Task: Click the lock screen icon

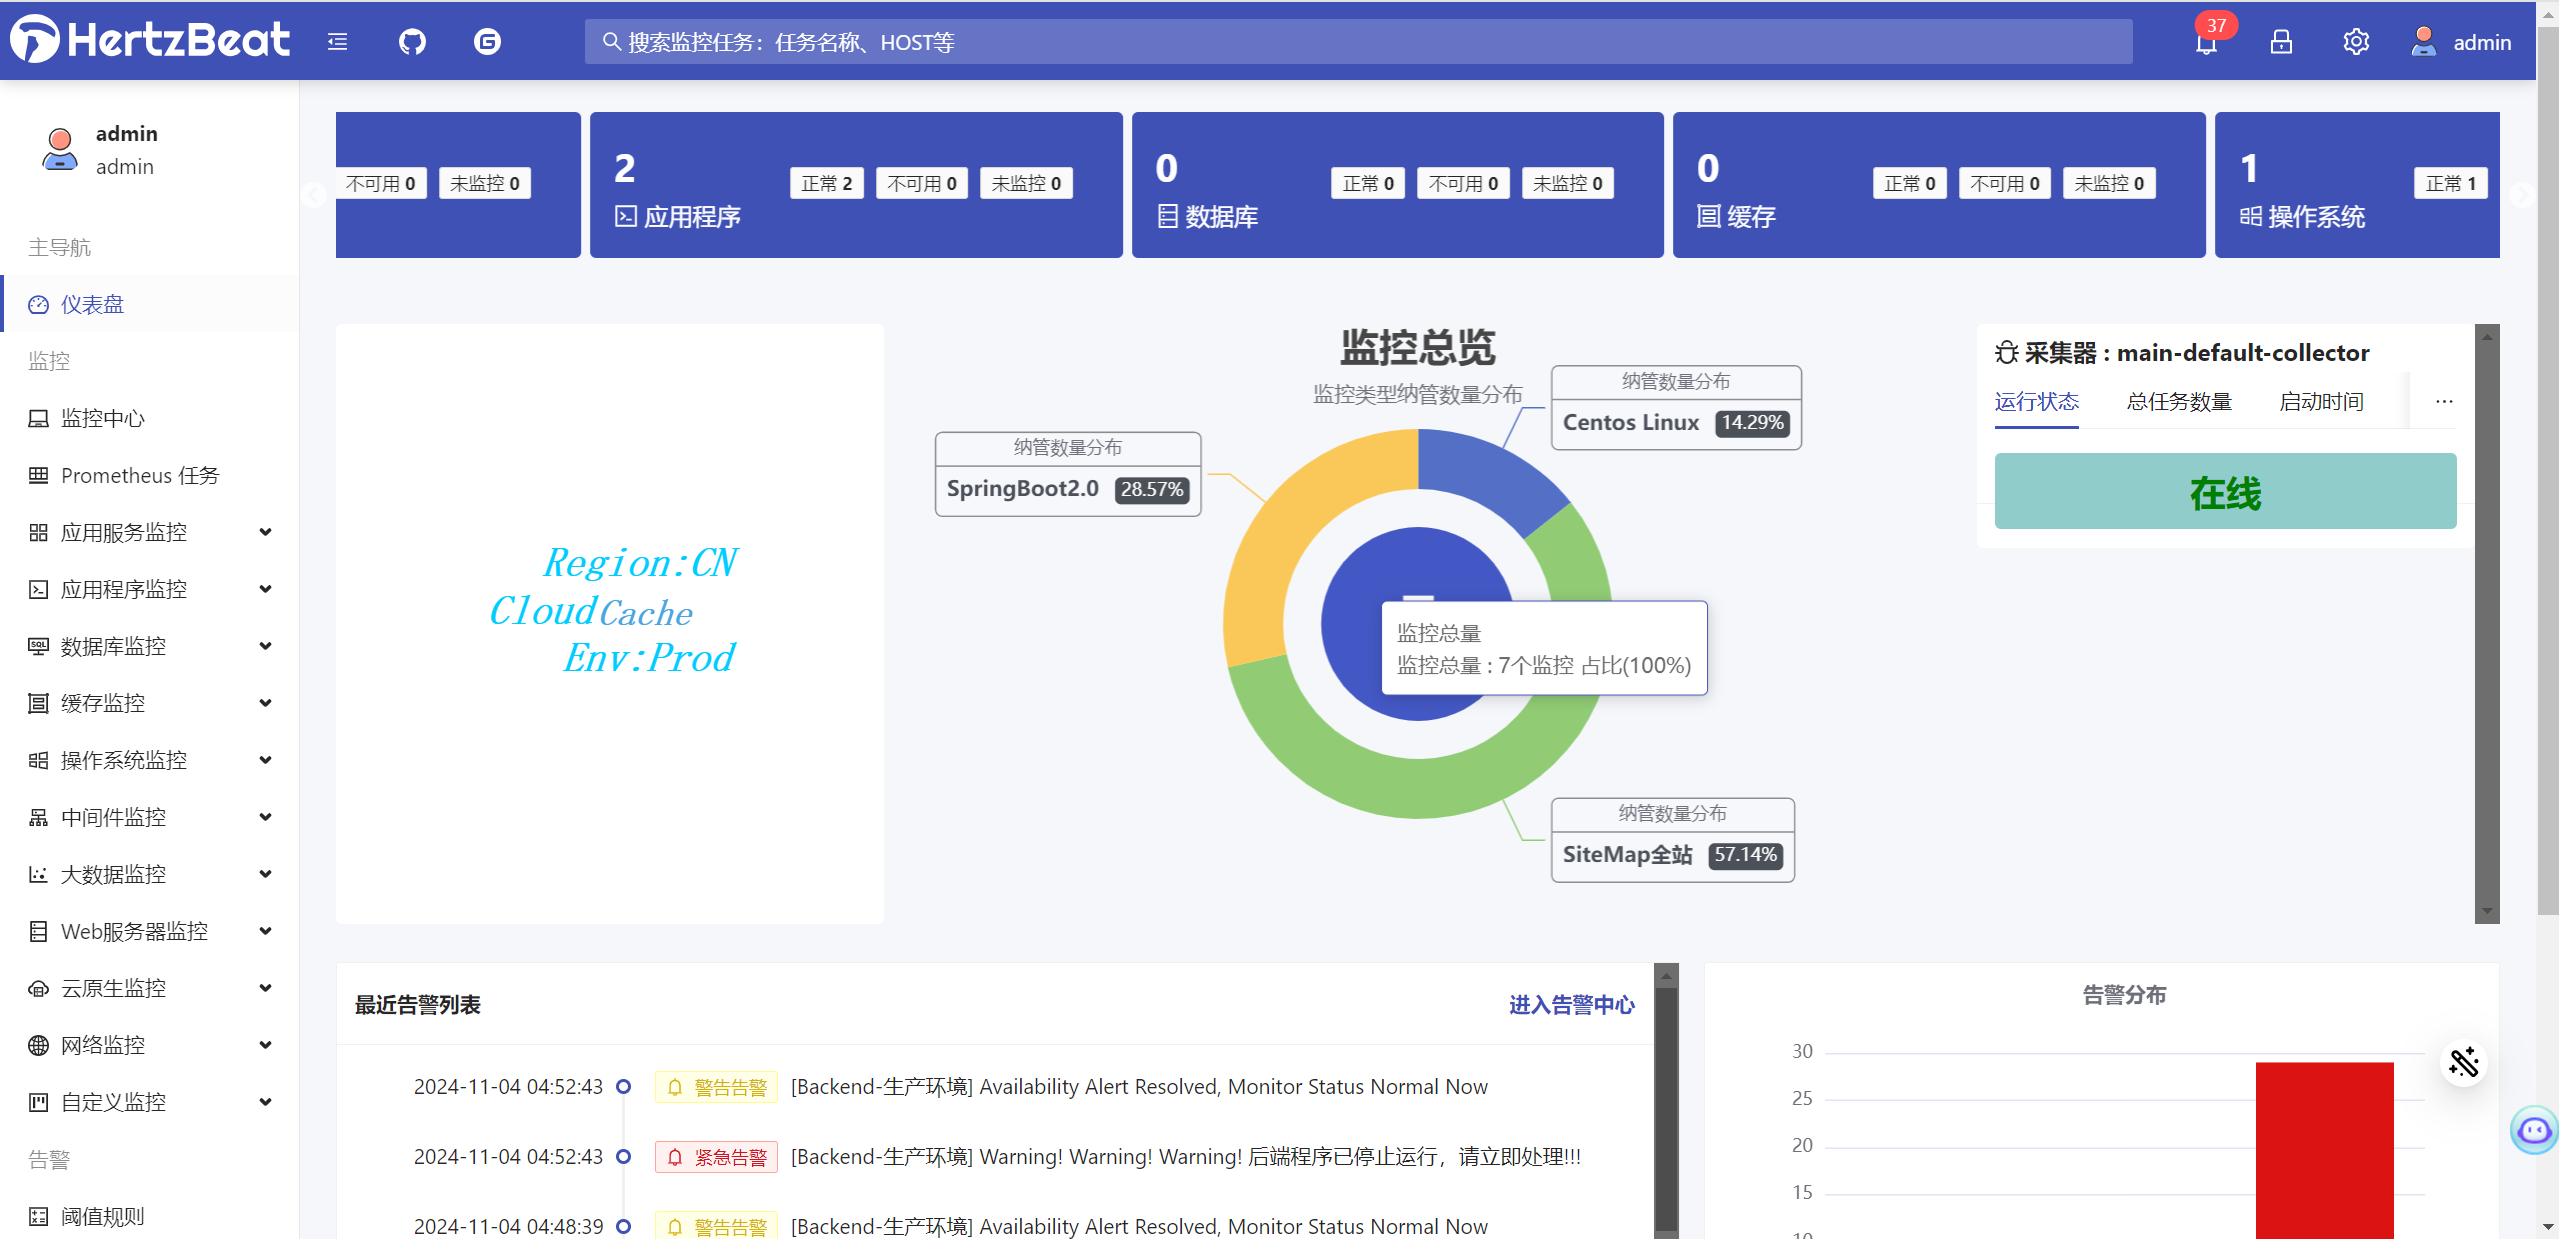Action: pyautogui.click(x=2281, y=42)
